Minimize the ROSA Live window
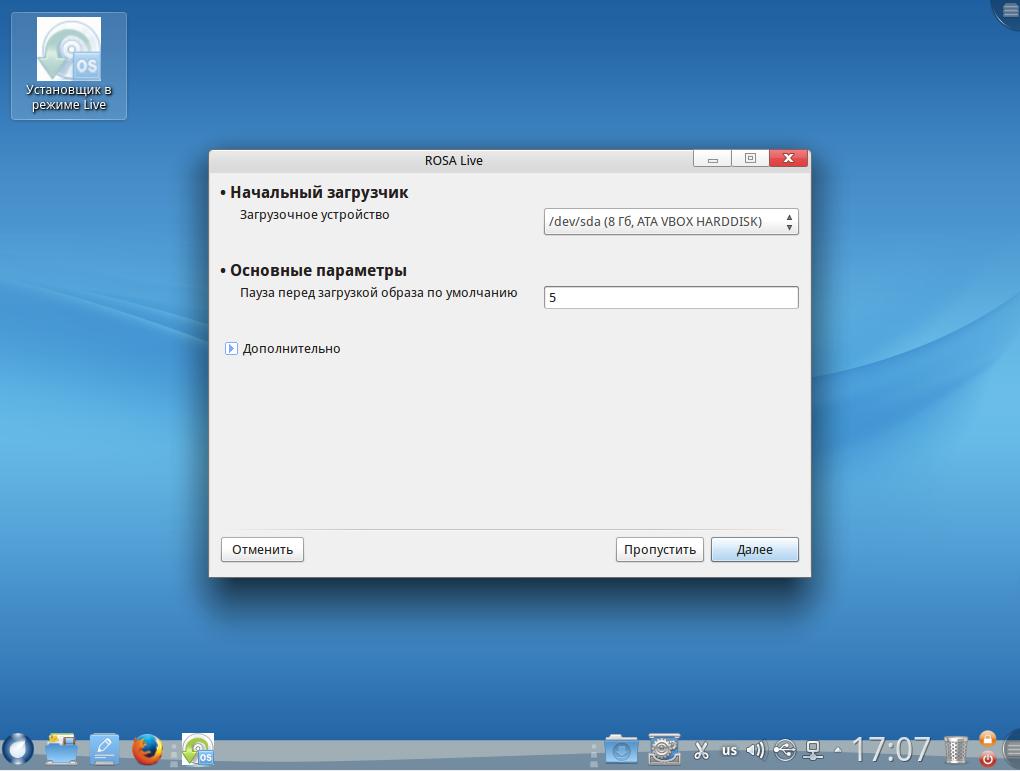This screenshot has width=1020, height=771. pos(712,159)
